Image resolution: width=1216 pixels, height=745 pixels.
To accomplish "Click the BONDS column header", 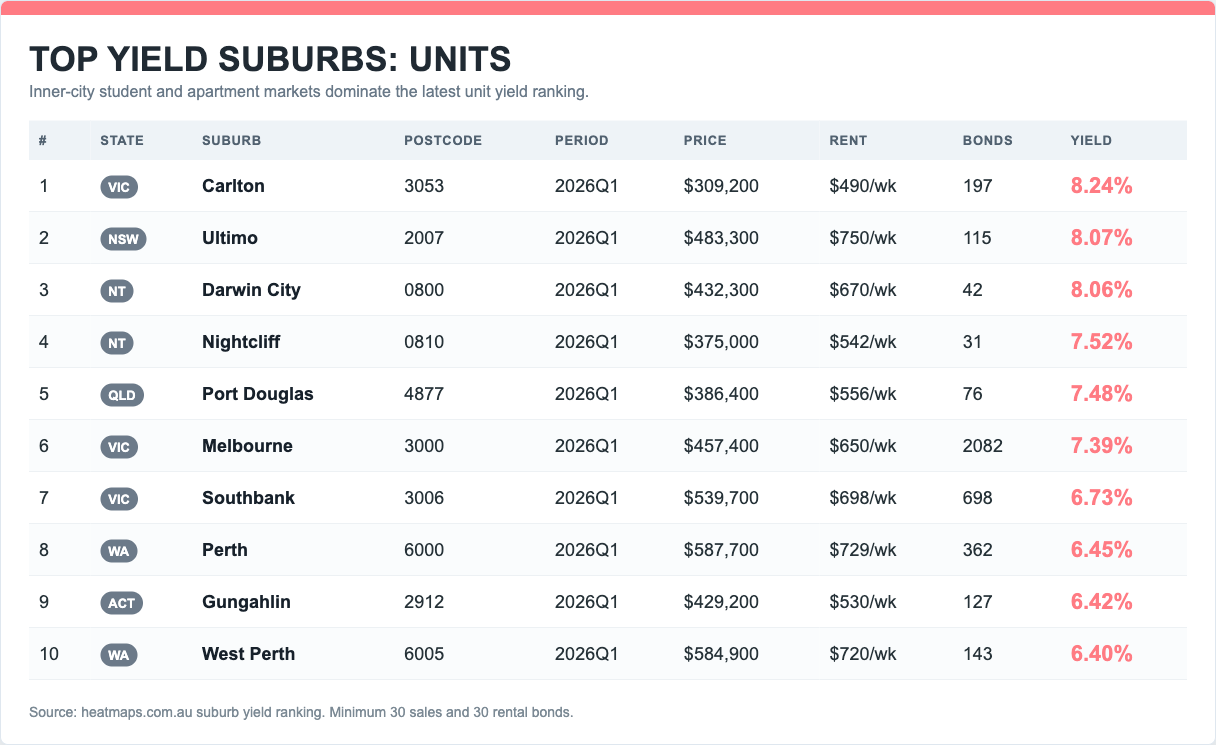I will pyautogui.click(x=987, y=141).
